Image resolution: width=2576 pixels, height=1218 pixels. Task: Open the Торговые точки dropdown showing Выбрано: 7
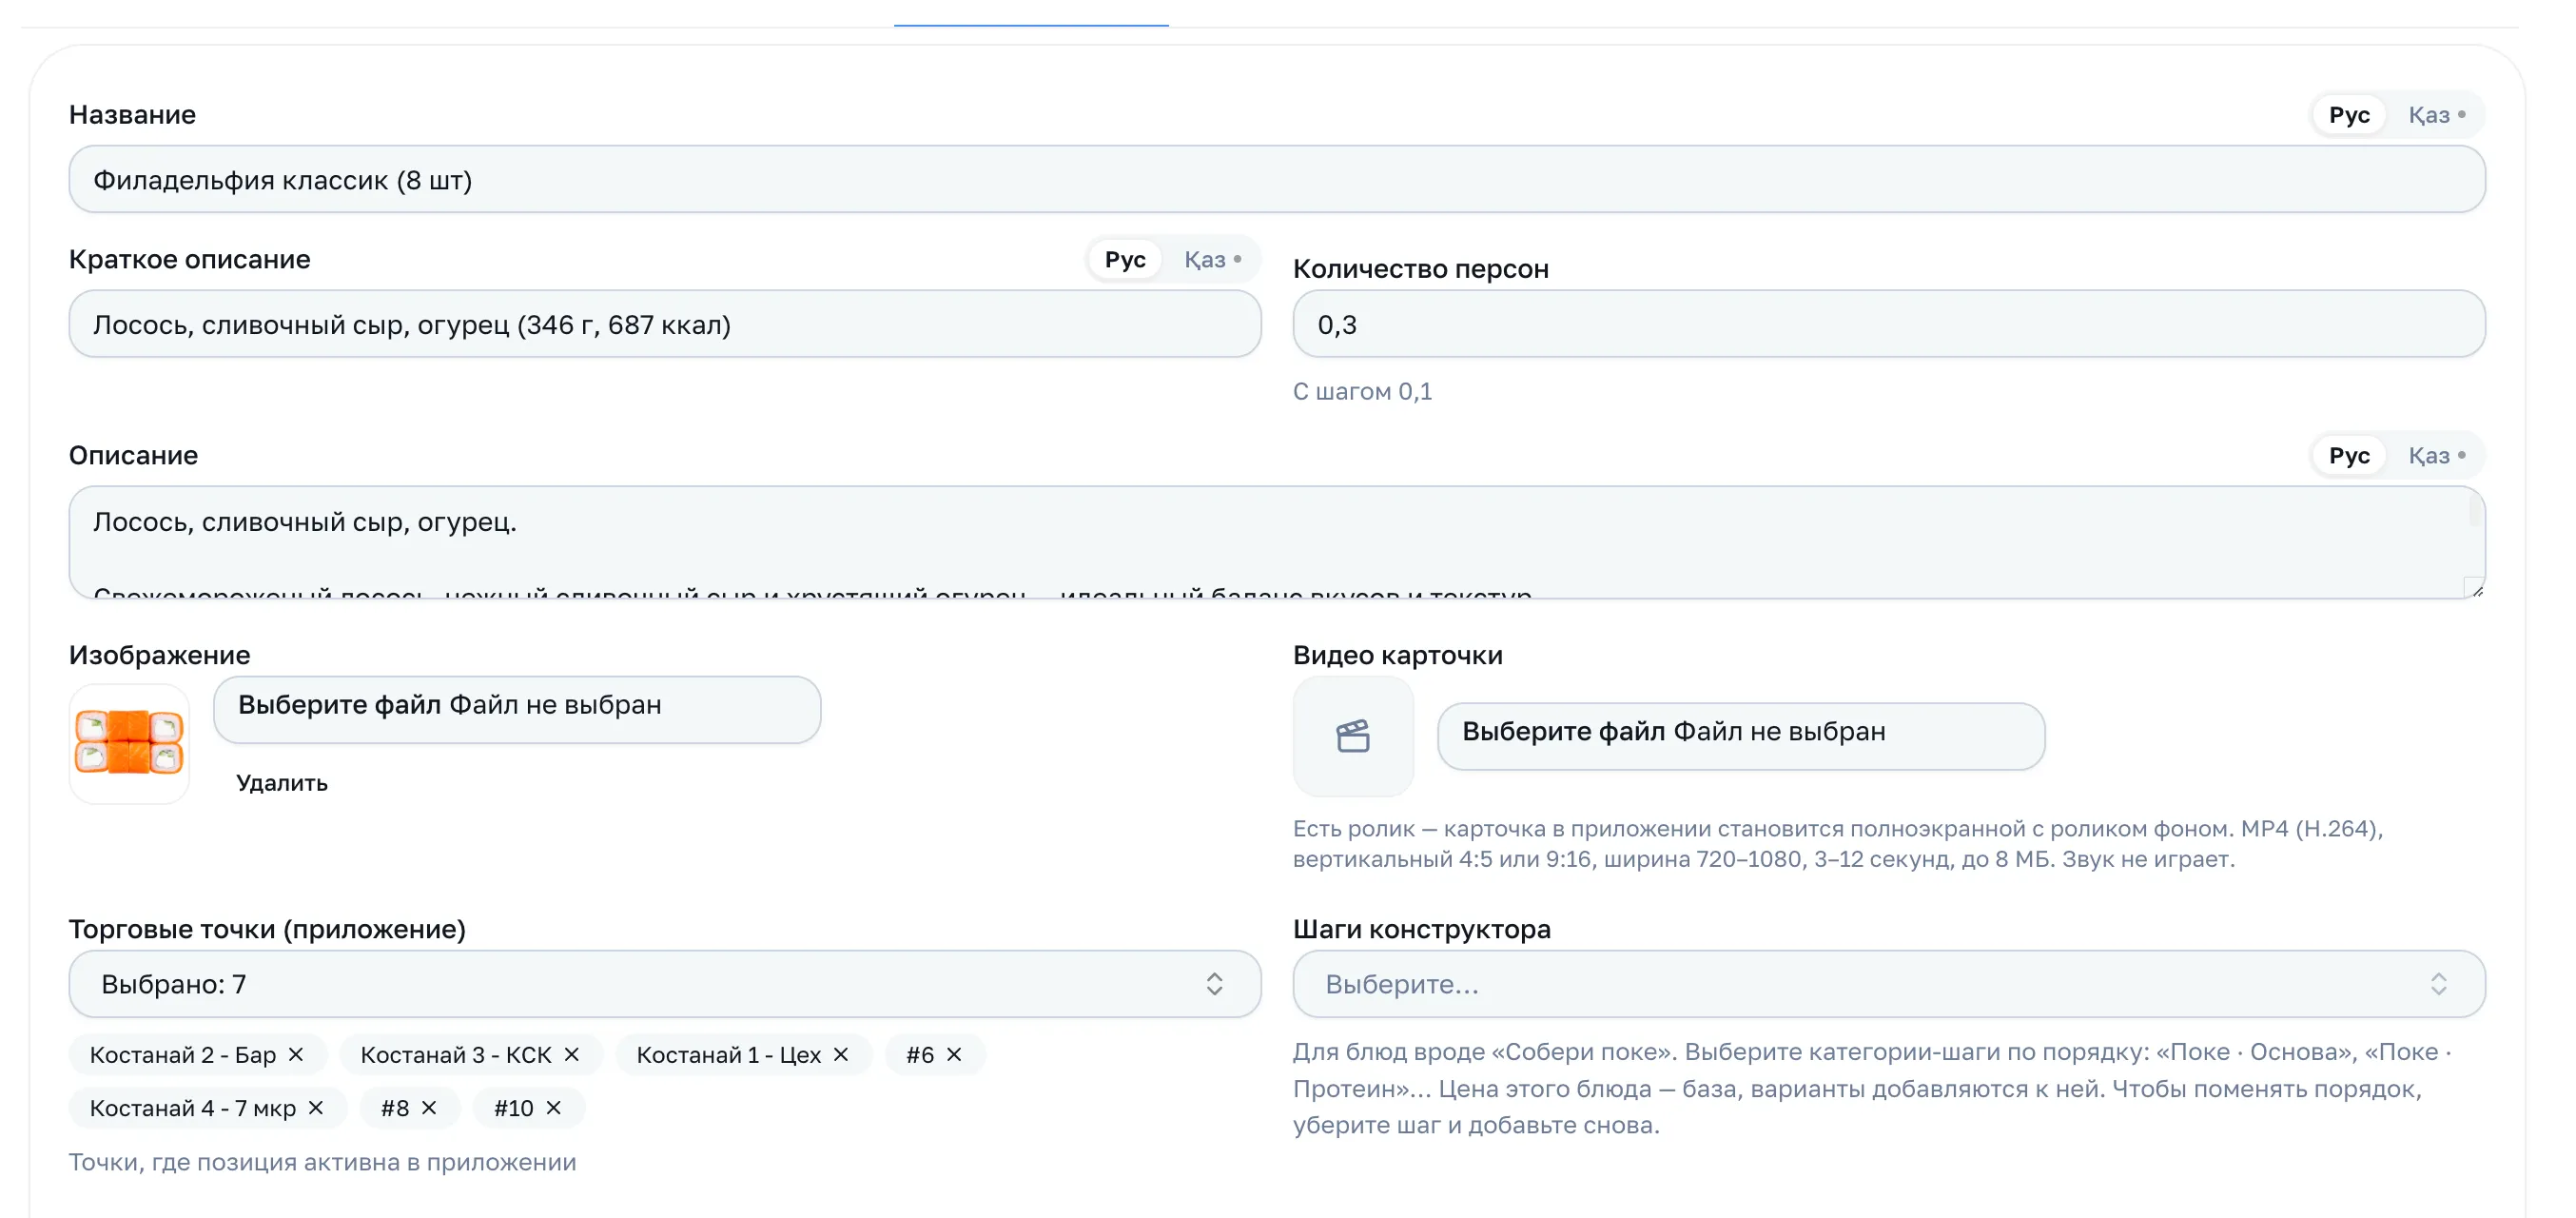click(665, 984)
